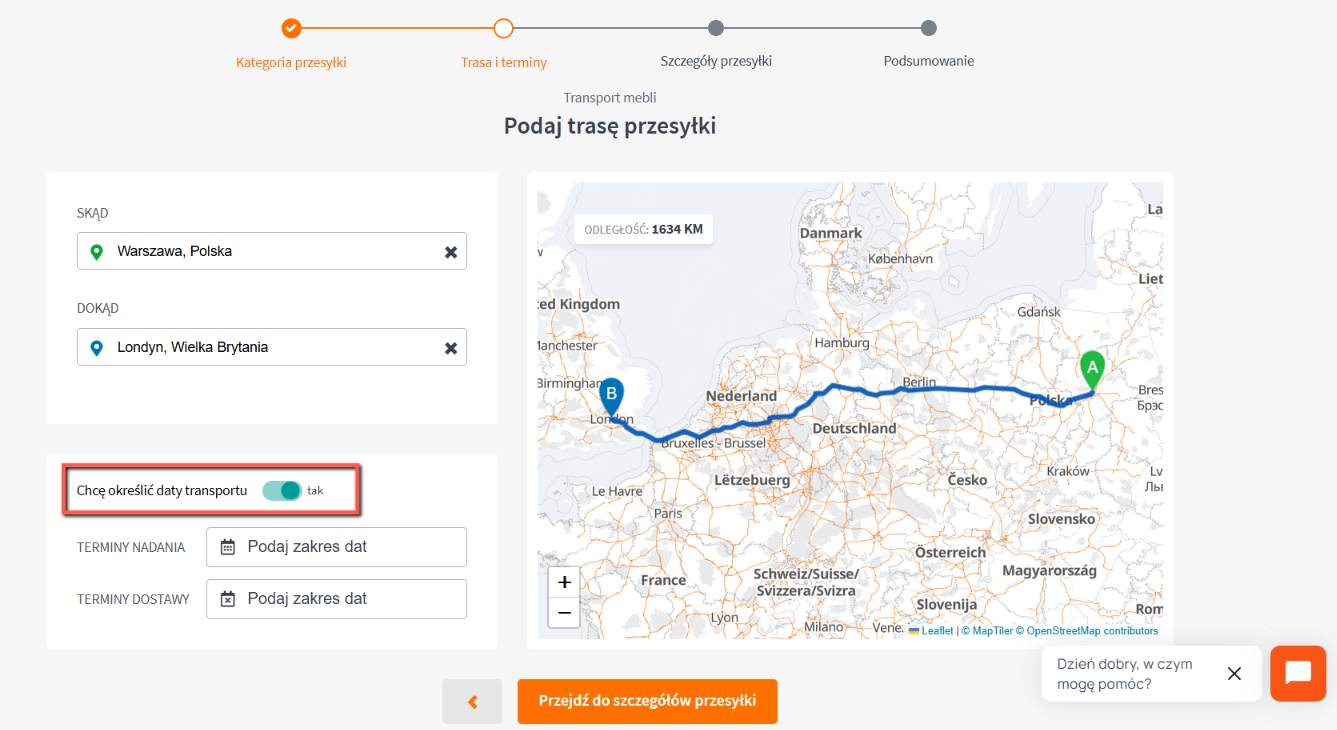
Task: Open the Leaflet attribution link
Action: tap(936, 631)
